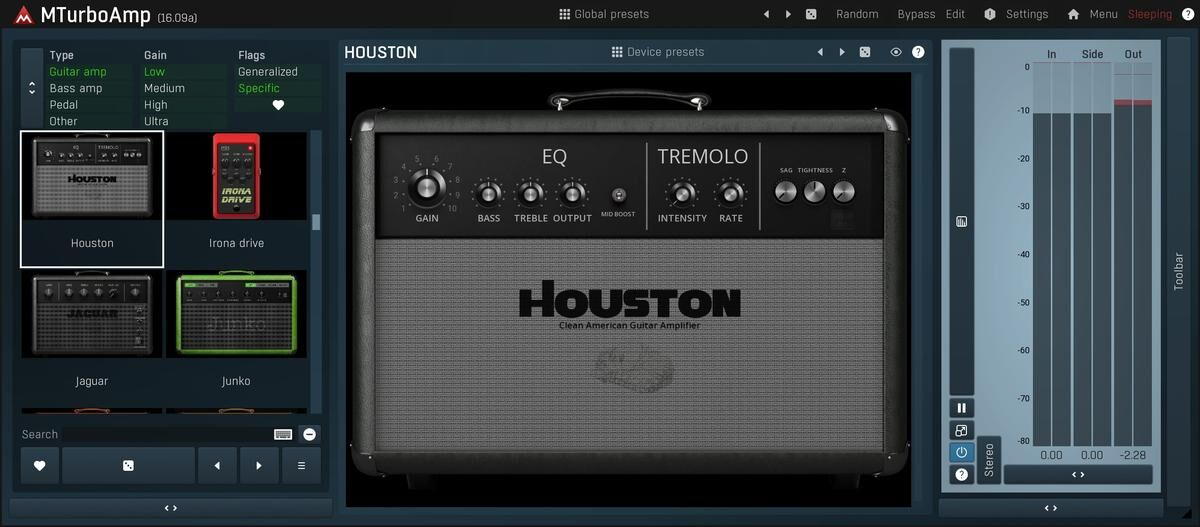This screenshot has width=1200, height=527.
Task: Click the Bypass button
Action: [x=916, y=14]
